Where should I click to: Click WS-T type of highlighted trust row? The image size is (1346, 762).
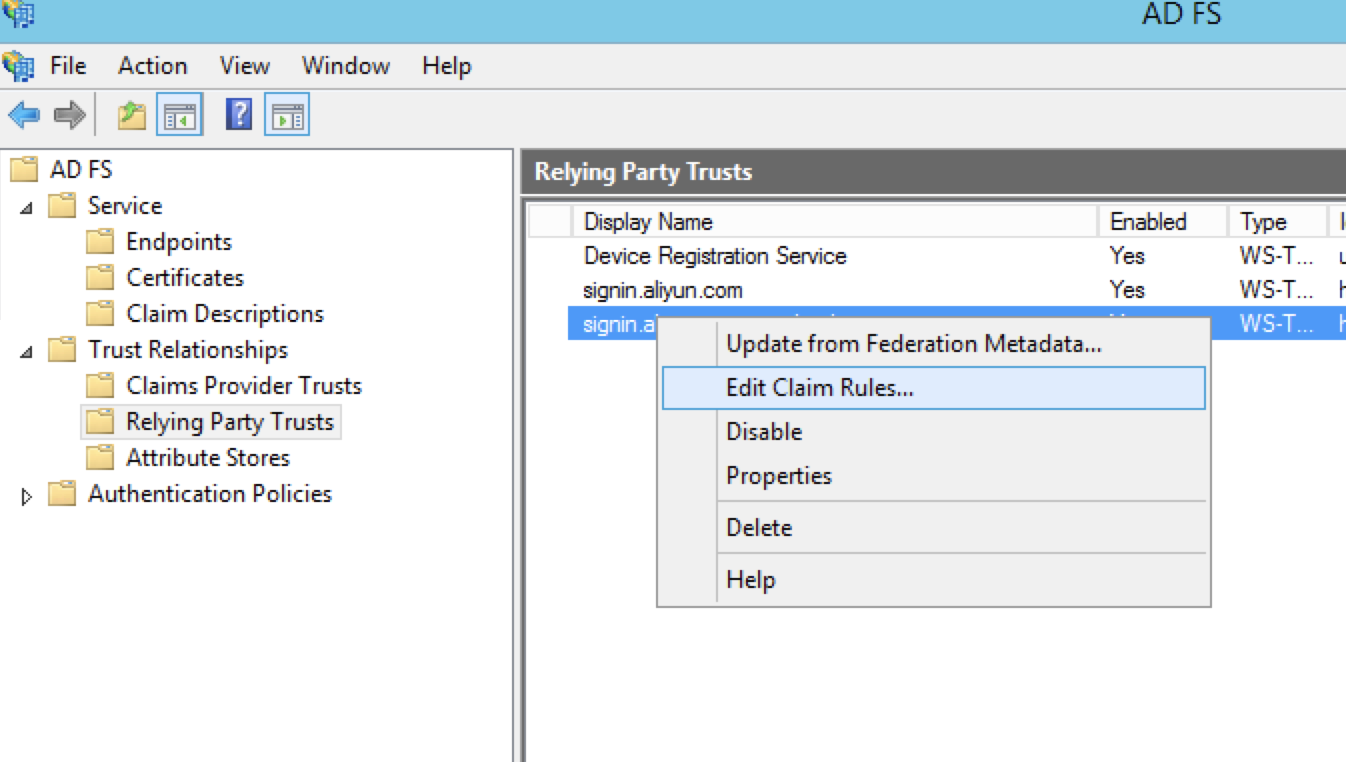click(1276, 324)
